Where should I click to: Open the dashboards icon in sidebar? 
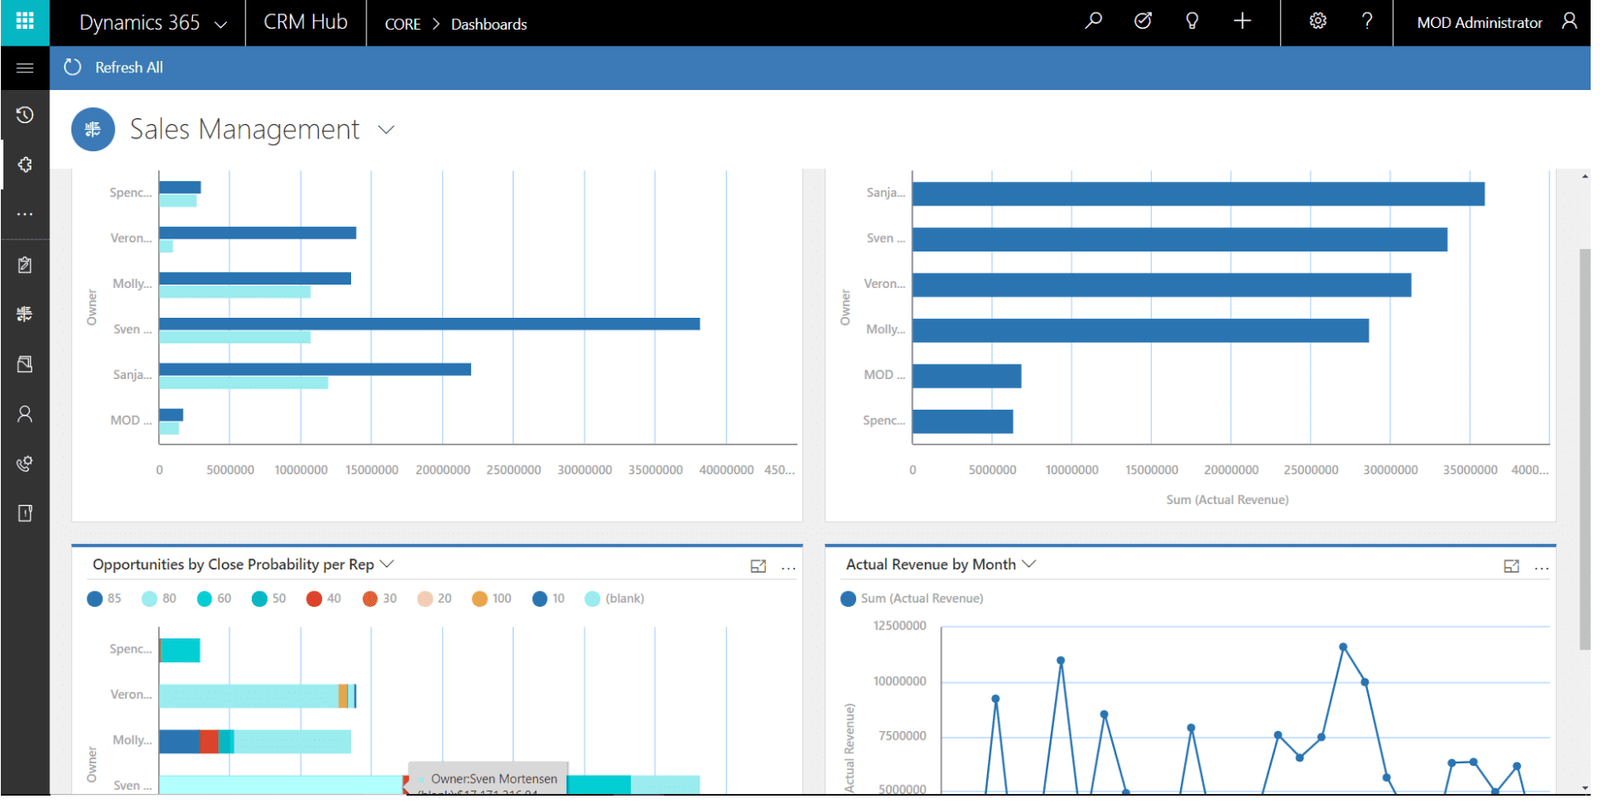click(x=25, y=314)
